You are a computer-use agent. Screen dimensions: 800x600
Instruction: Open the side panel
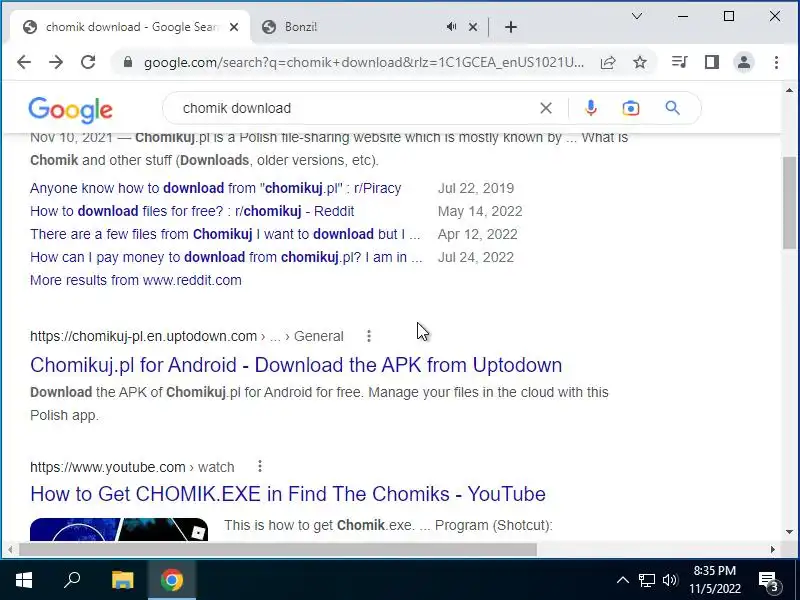712,62
